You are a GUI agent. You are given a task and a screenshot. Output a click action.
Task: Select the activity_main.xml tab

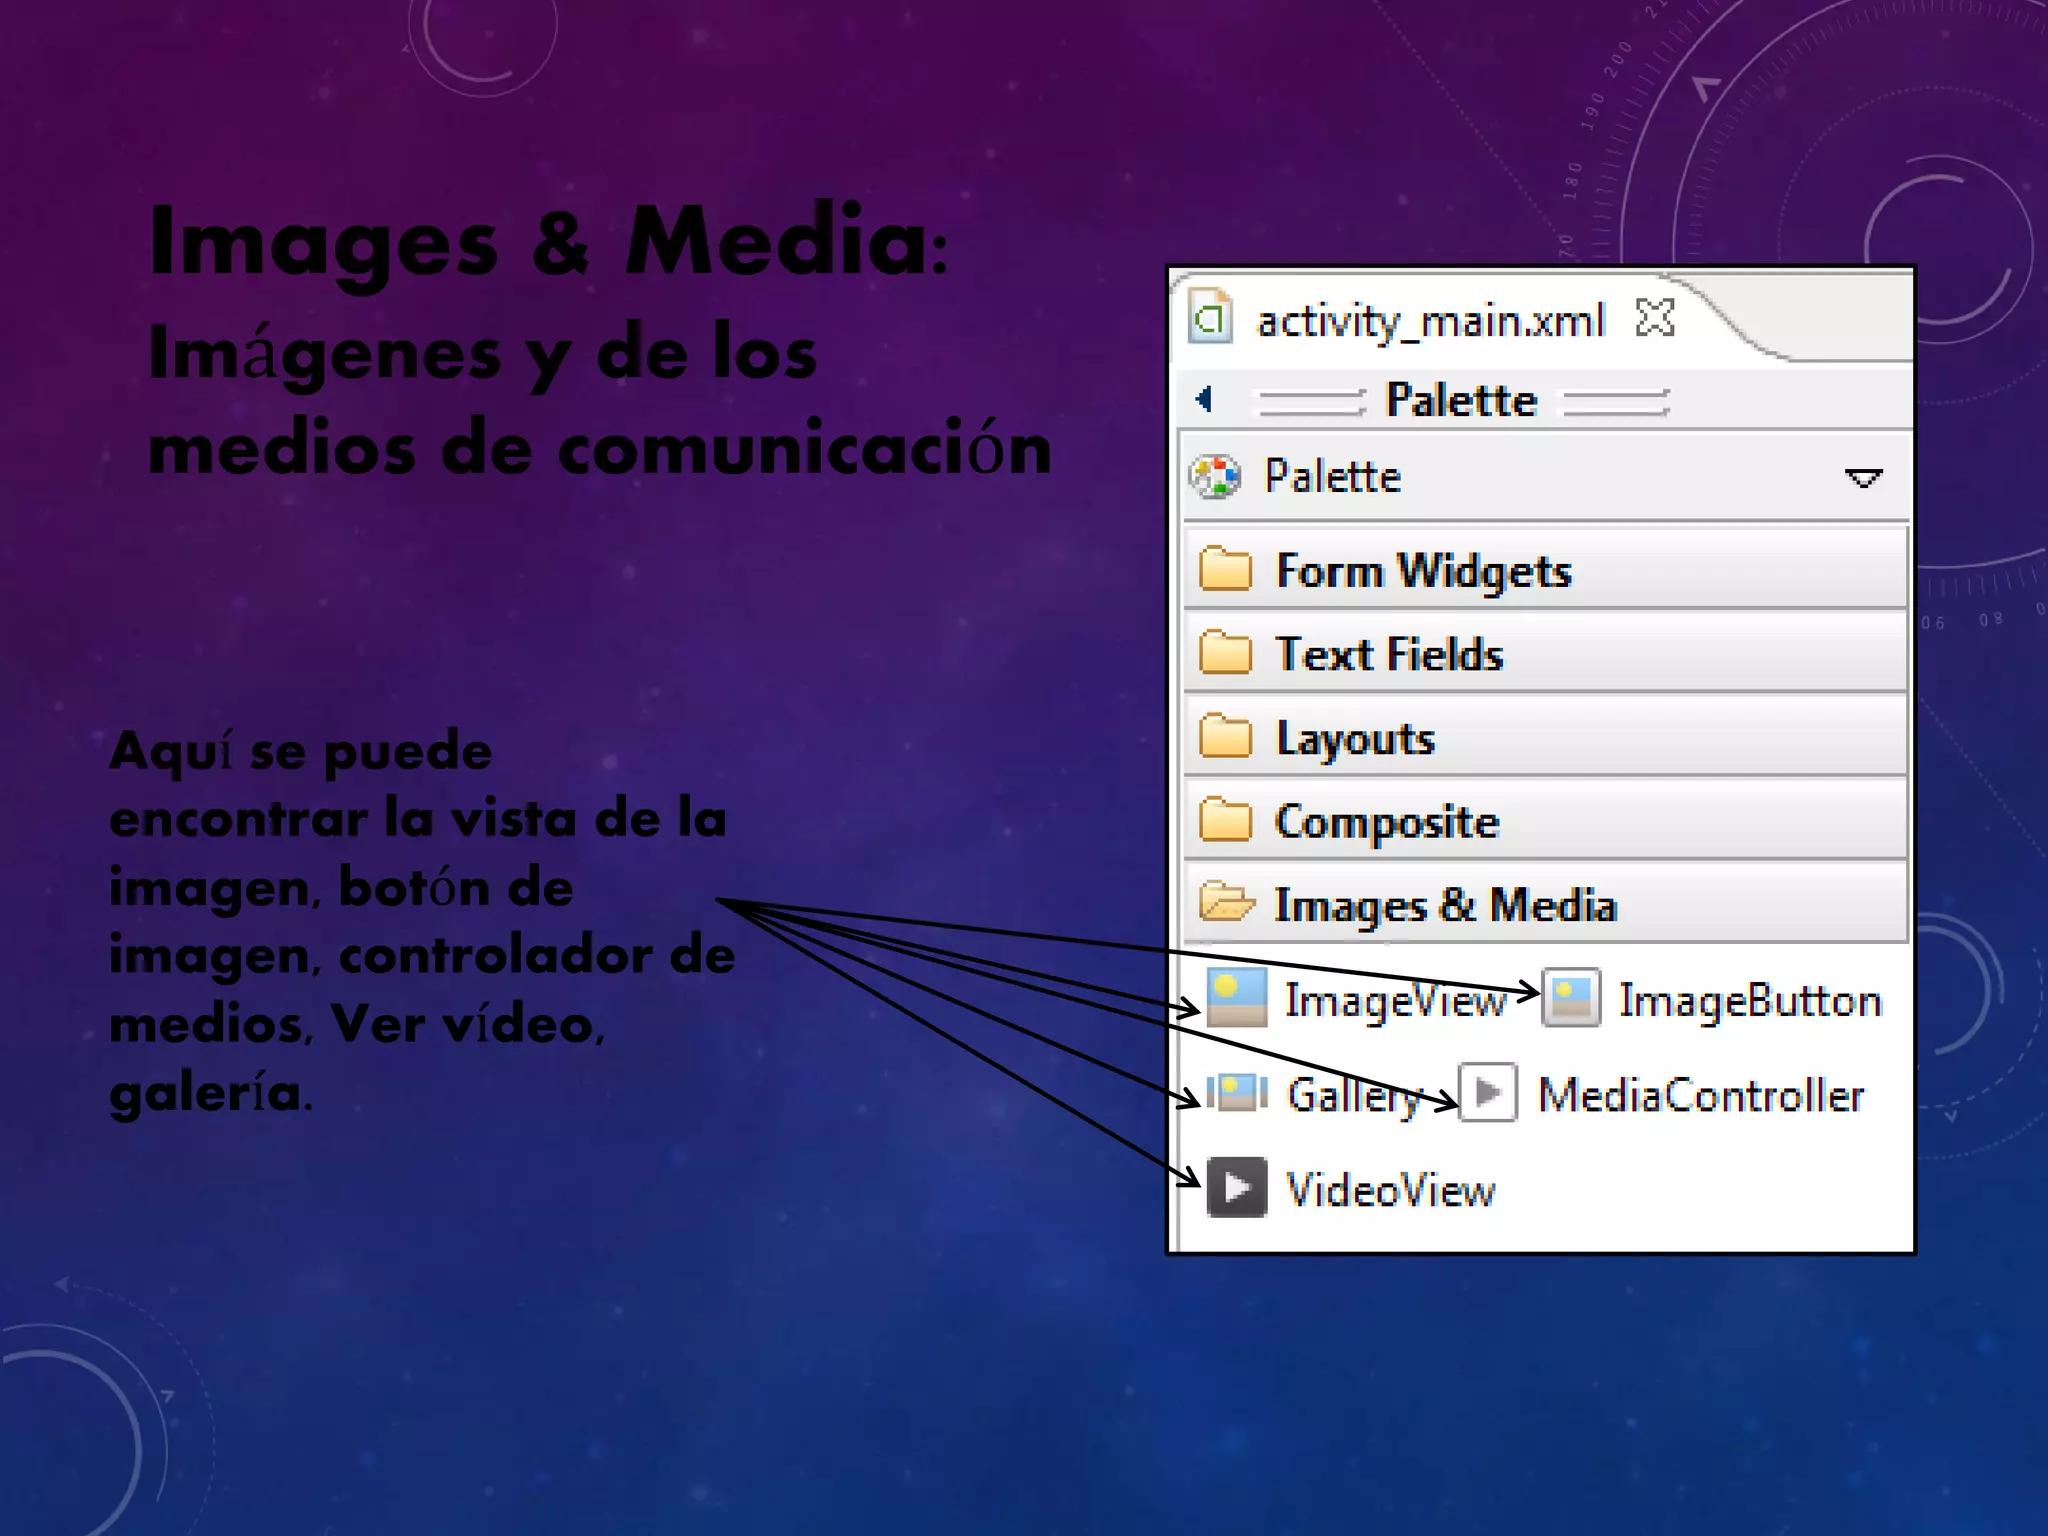tap(1431, 321)
